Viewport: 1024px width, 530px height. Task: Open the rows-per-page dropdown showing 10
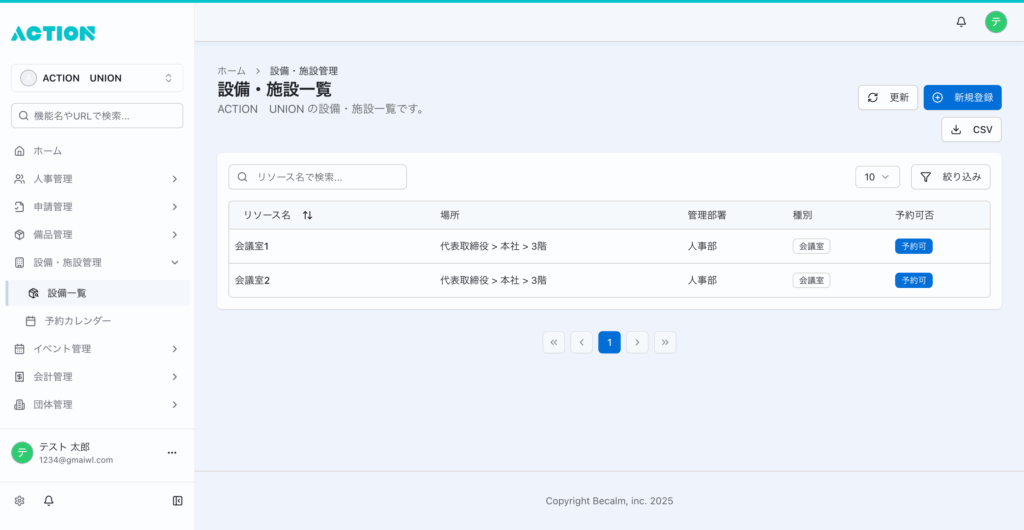(877, 177)
